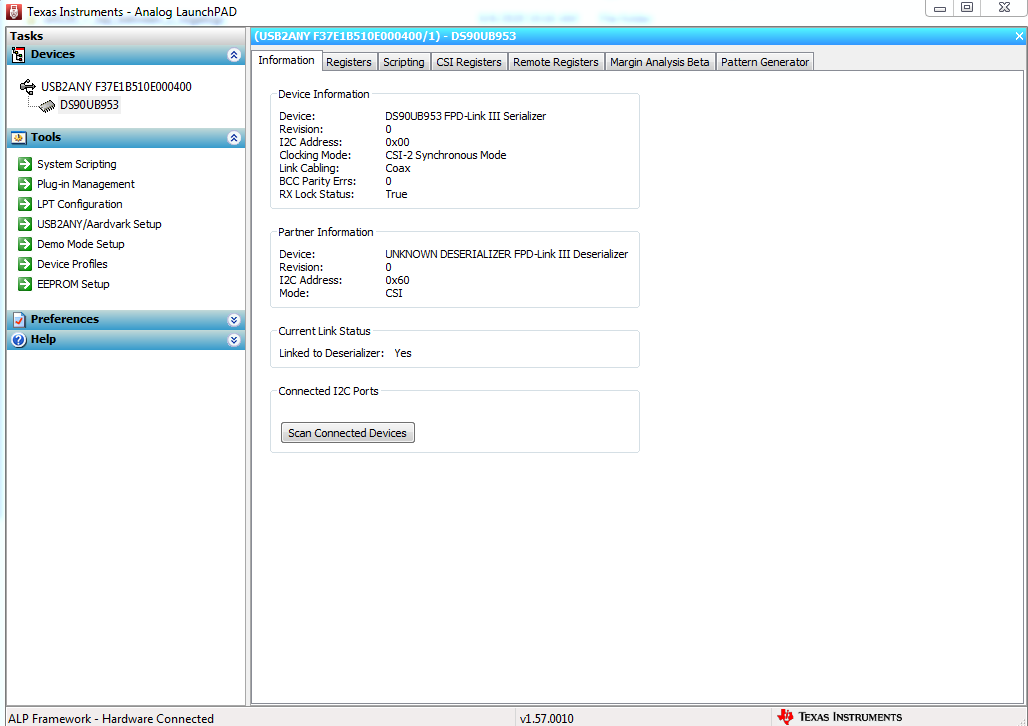Expand the Help section
This screenshot has height=726, width=1028.
pyautogui.click(x=234, y=340)
